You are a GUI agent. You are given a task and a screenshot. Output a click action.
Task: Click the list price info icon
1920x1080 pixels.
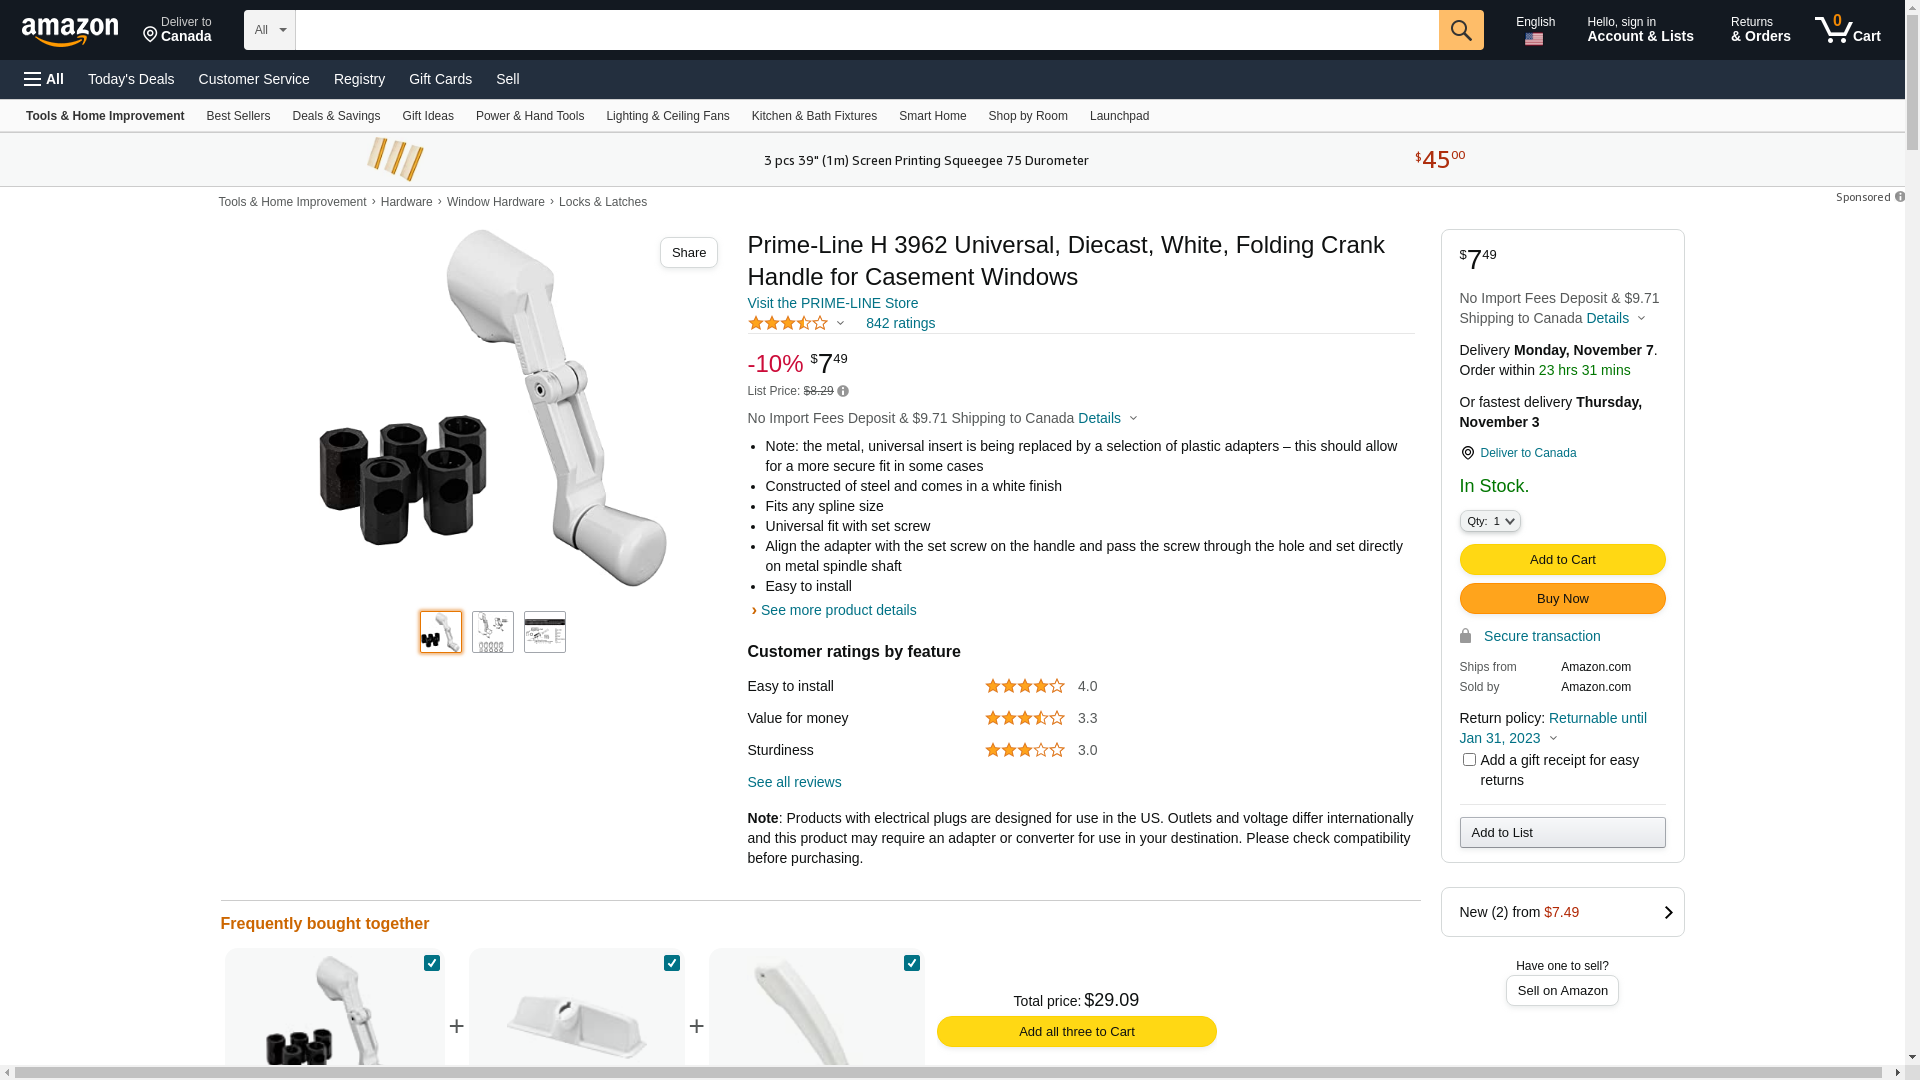843,391
